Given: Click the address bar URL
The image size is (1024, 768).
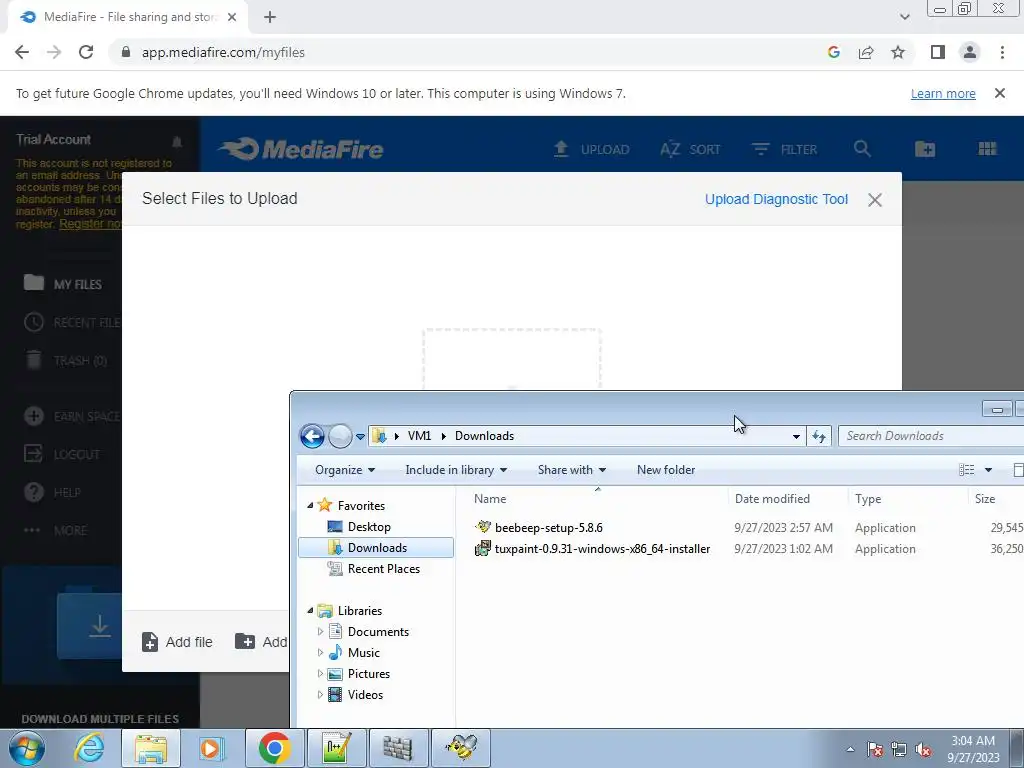Looking at the screenshot, I should pos(223,52).
